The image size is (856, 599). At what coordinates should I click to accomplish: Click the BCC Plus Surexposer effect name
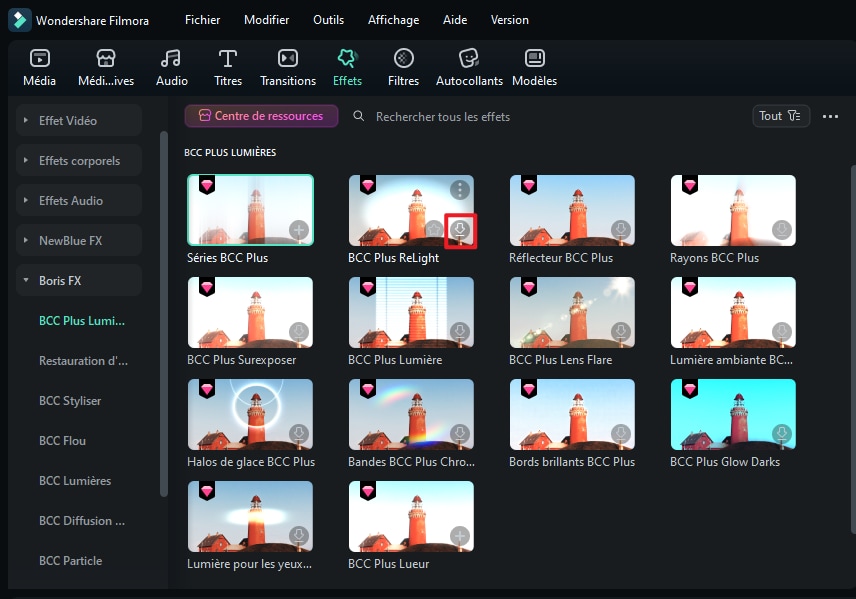[x=241, y=360]
